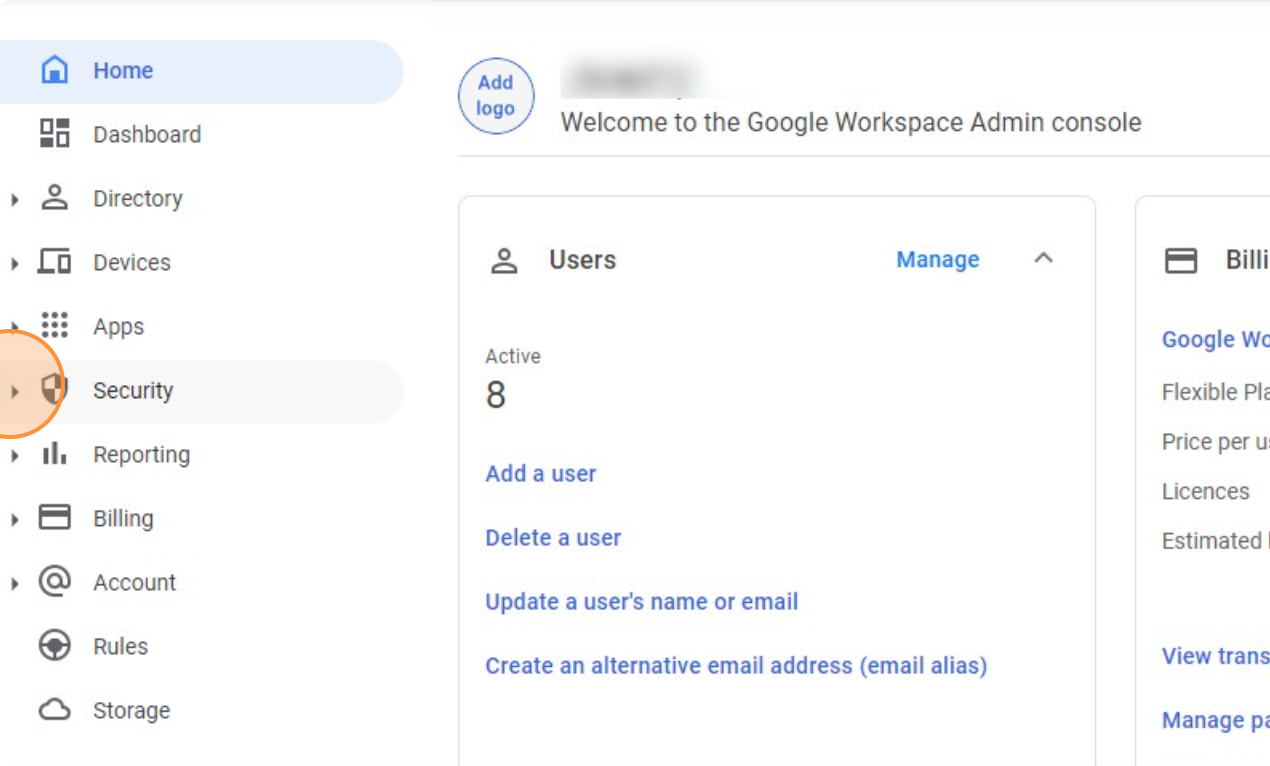
Task: Click the Reporting bar chart icon
Action: pyautogui.click(x=54, y=454)
